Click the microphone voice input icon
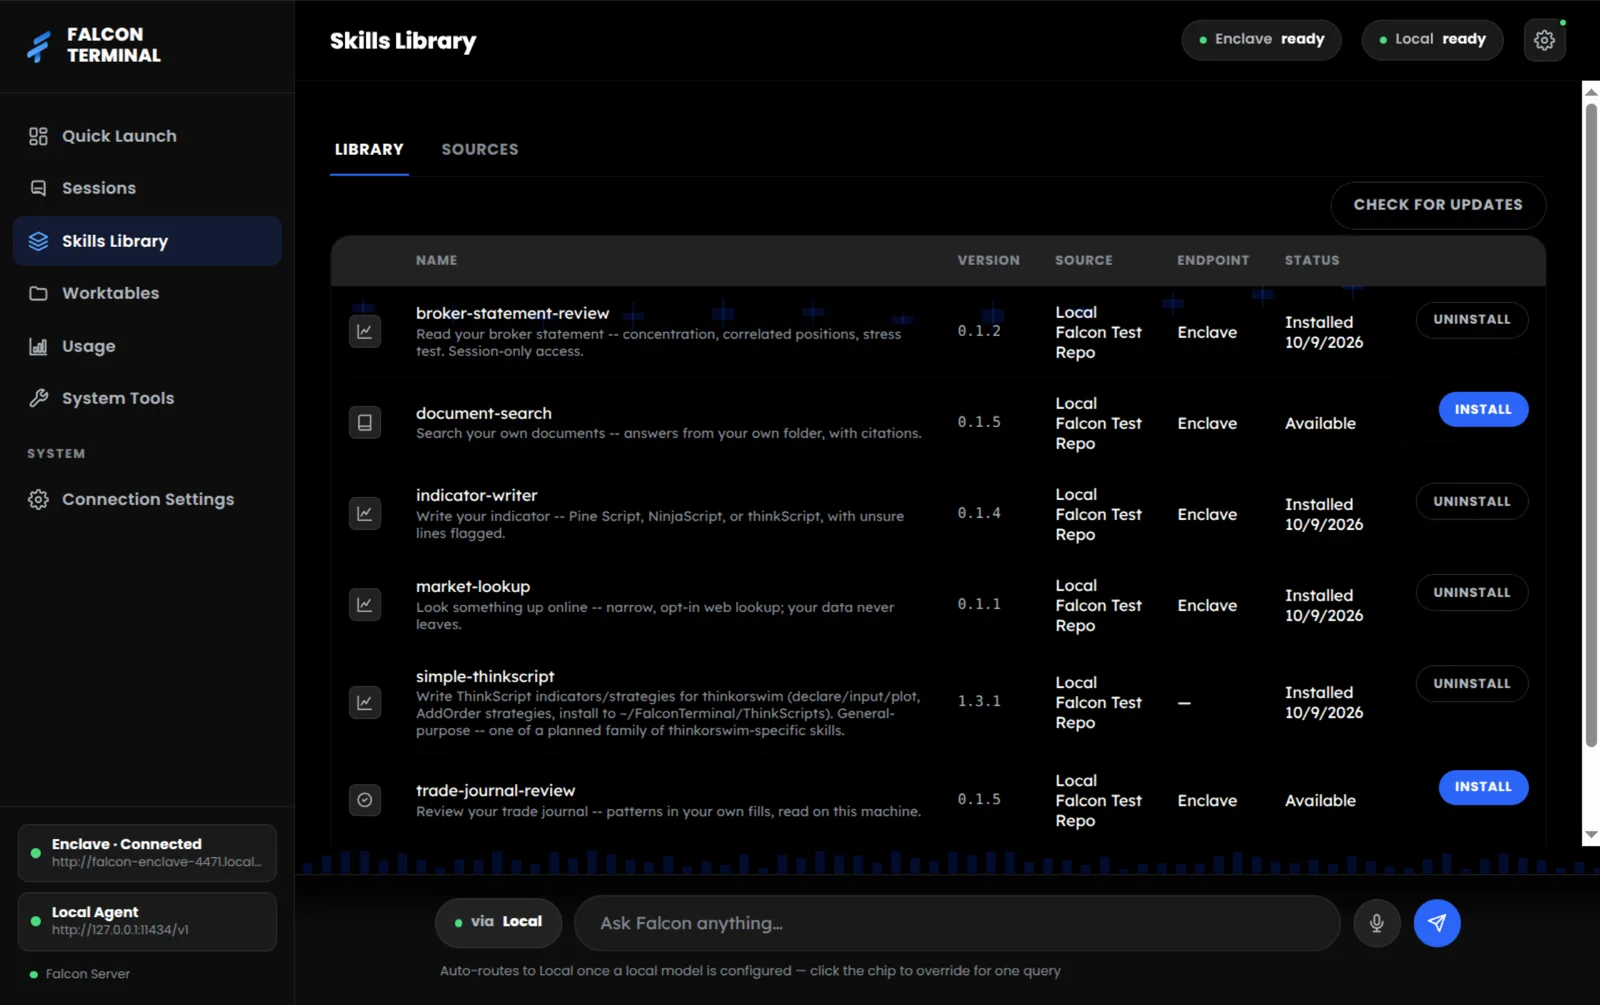Screen dimensions: 1600x1005 1376,923
